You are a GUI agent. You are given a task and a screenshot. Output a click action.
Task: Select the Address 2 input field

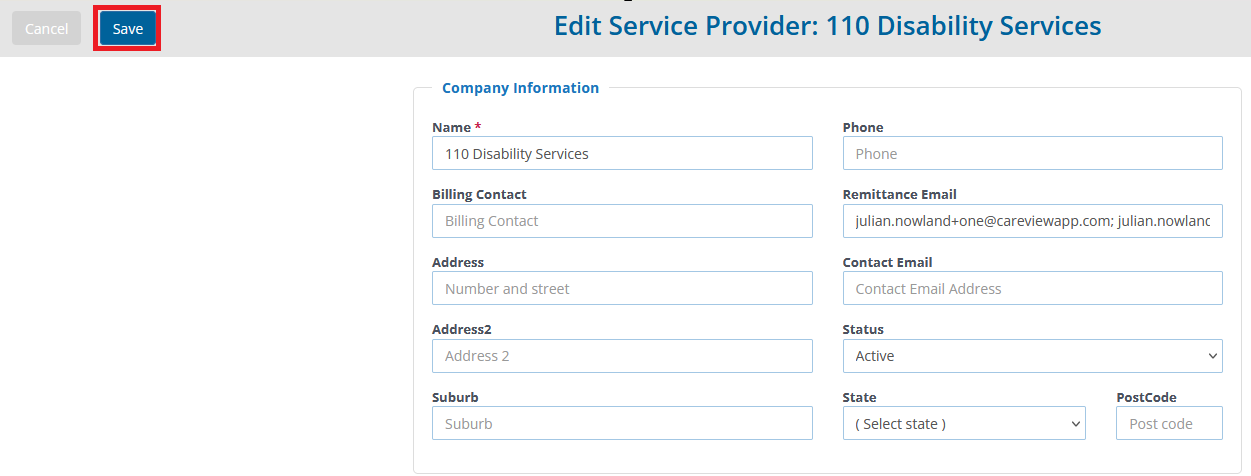tap(622, 356)
